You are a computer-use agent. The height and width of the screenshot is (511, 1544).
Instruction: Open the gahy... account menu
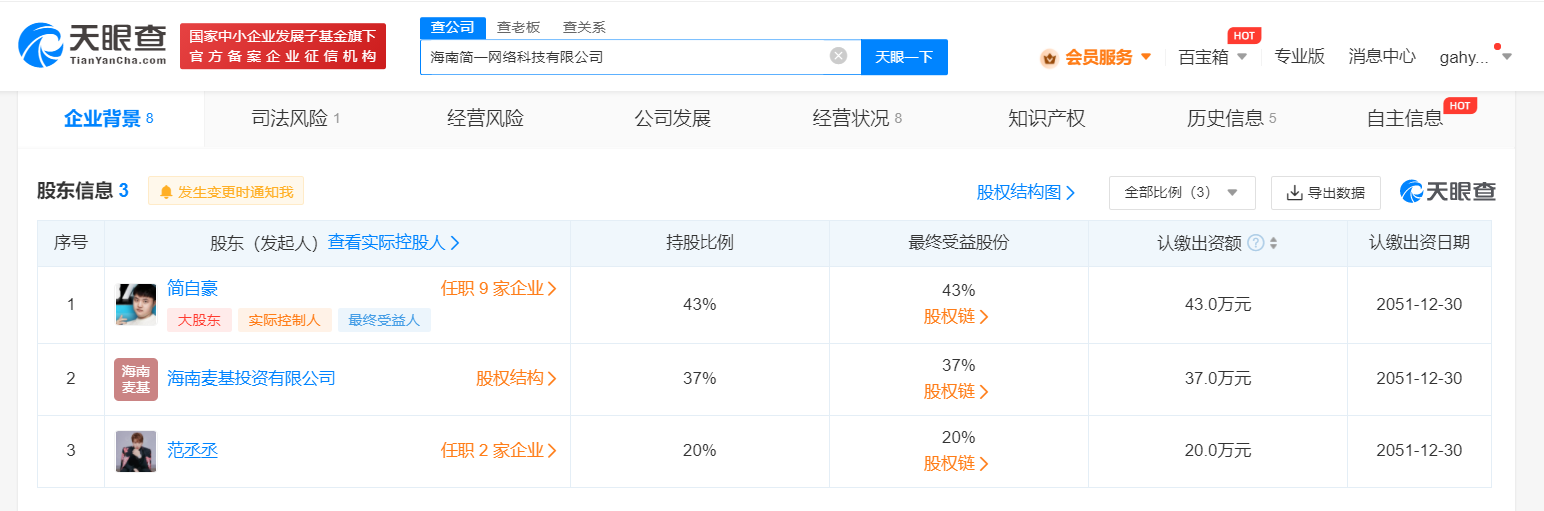click(1475, 57)
